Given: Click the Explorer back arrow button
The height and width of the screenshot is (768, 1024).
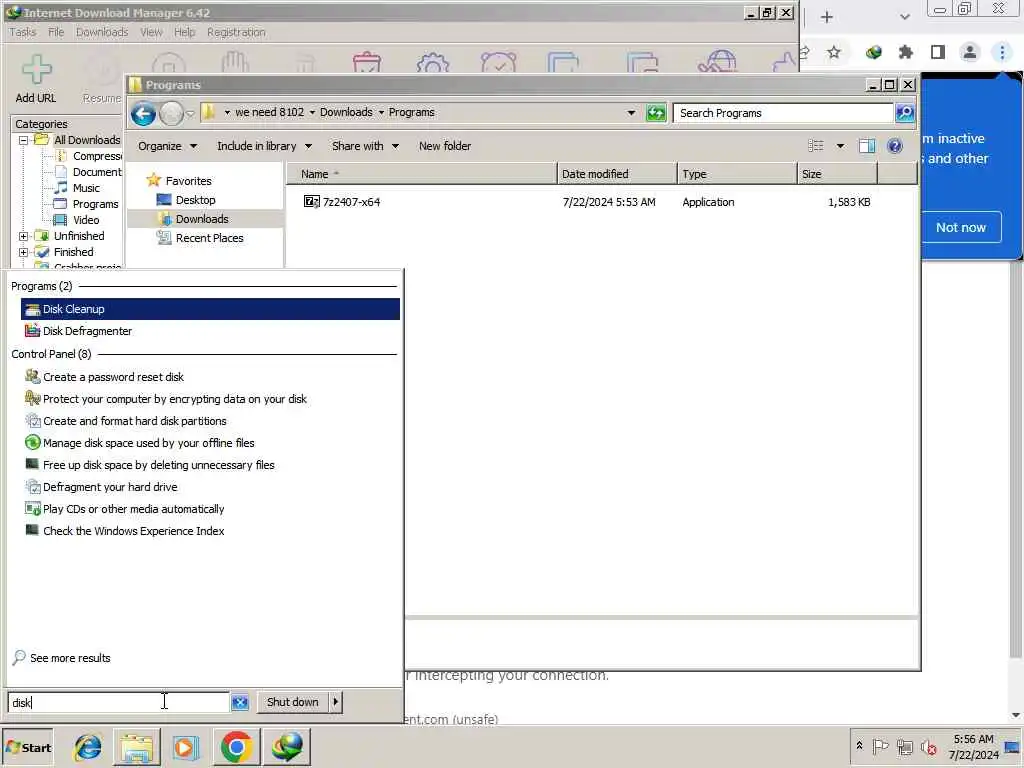Looking at the screenshot, I should [x=143, y=114].
